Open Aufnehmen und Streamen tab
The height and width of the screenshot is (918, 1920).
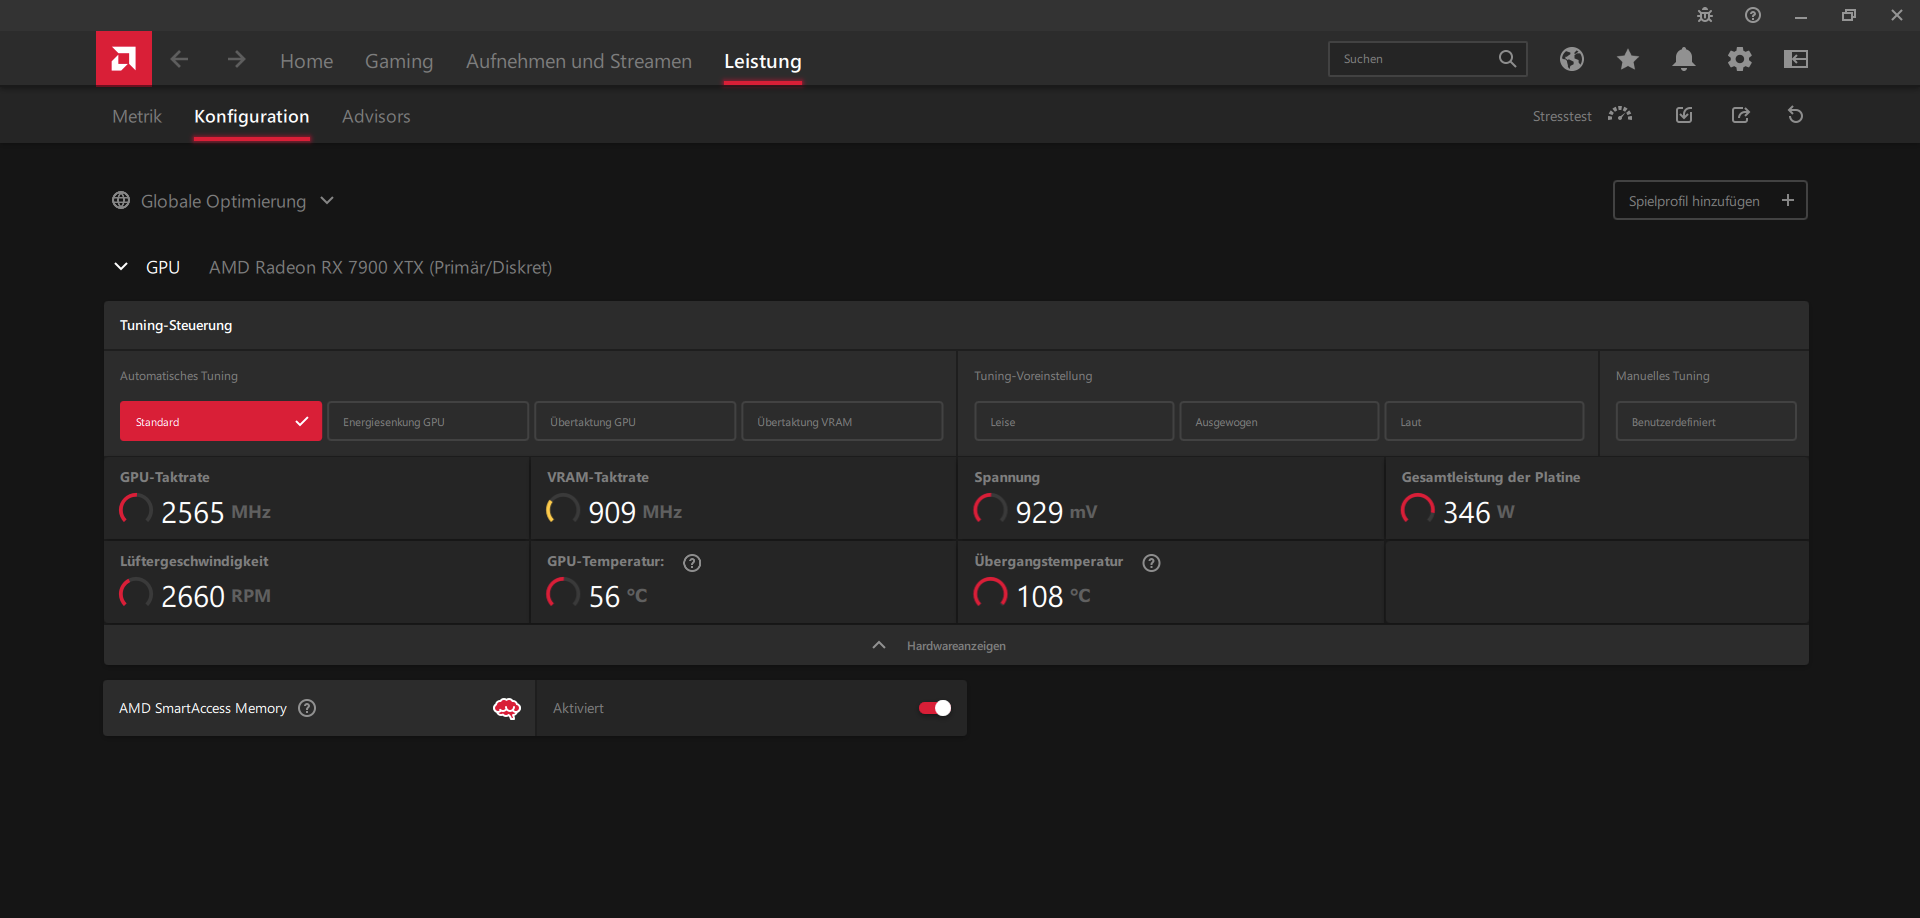[x=579, y=61]
